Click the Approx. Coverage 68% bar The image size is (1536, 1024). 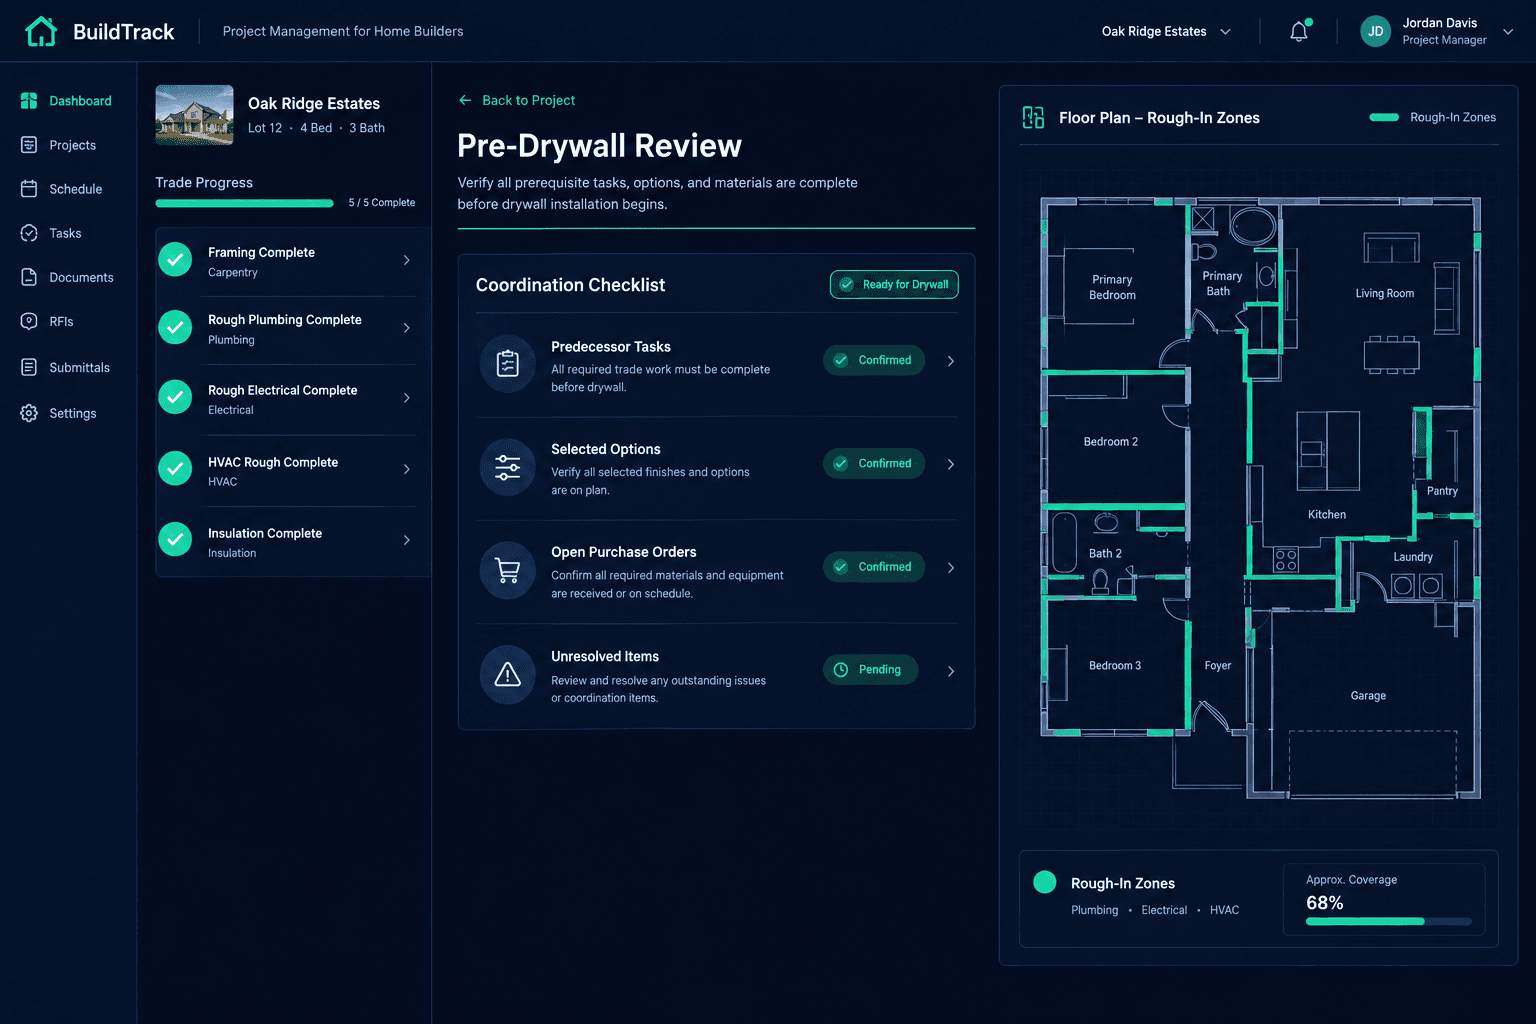click(1388, 921)
